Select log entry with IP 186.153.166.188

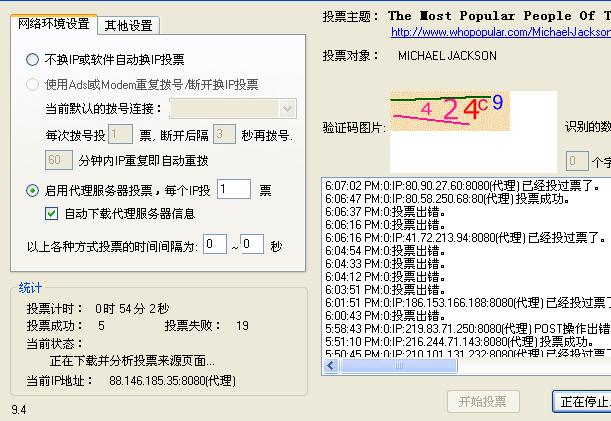point(468,302)
